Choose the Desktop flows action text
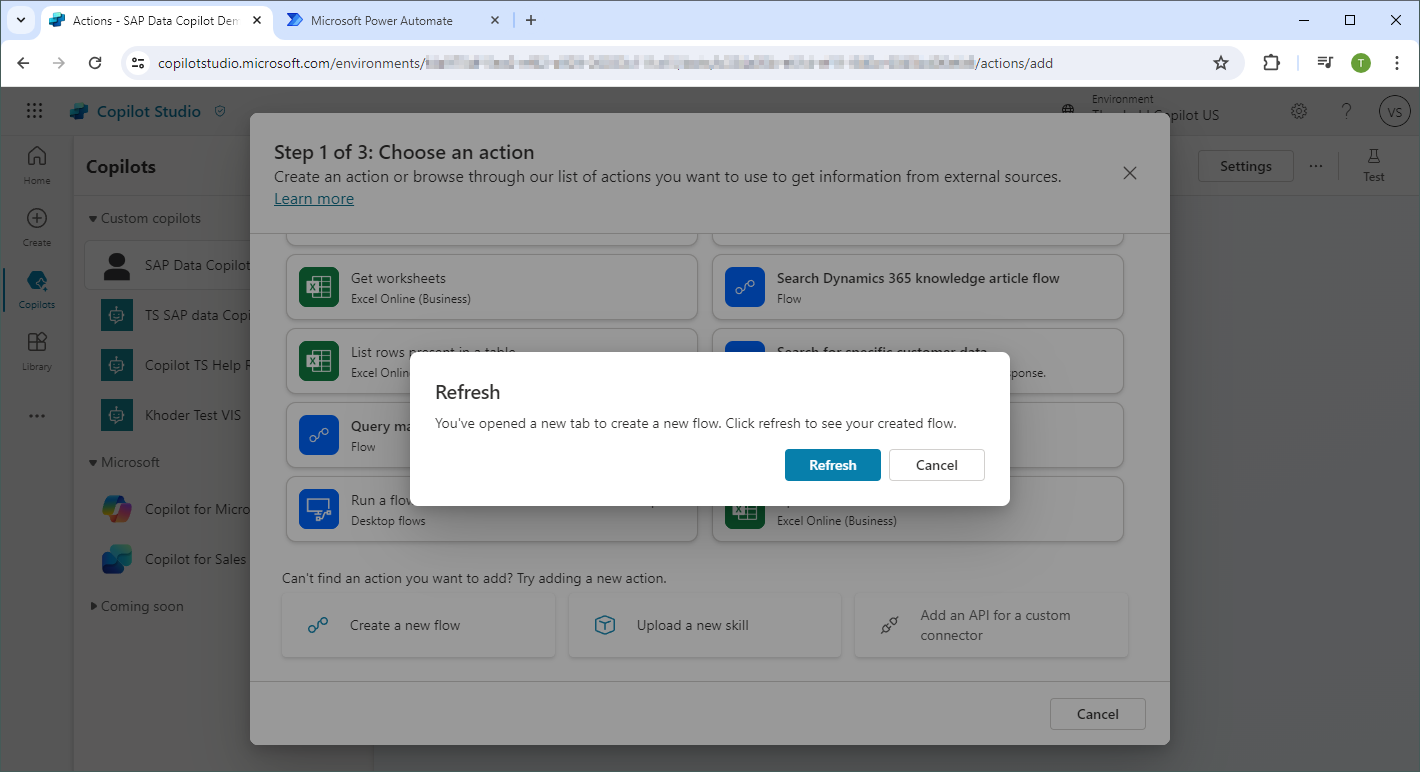 pos(388,521)
